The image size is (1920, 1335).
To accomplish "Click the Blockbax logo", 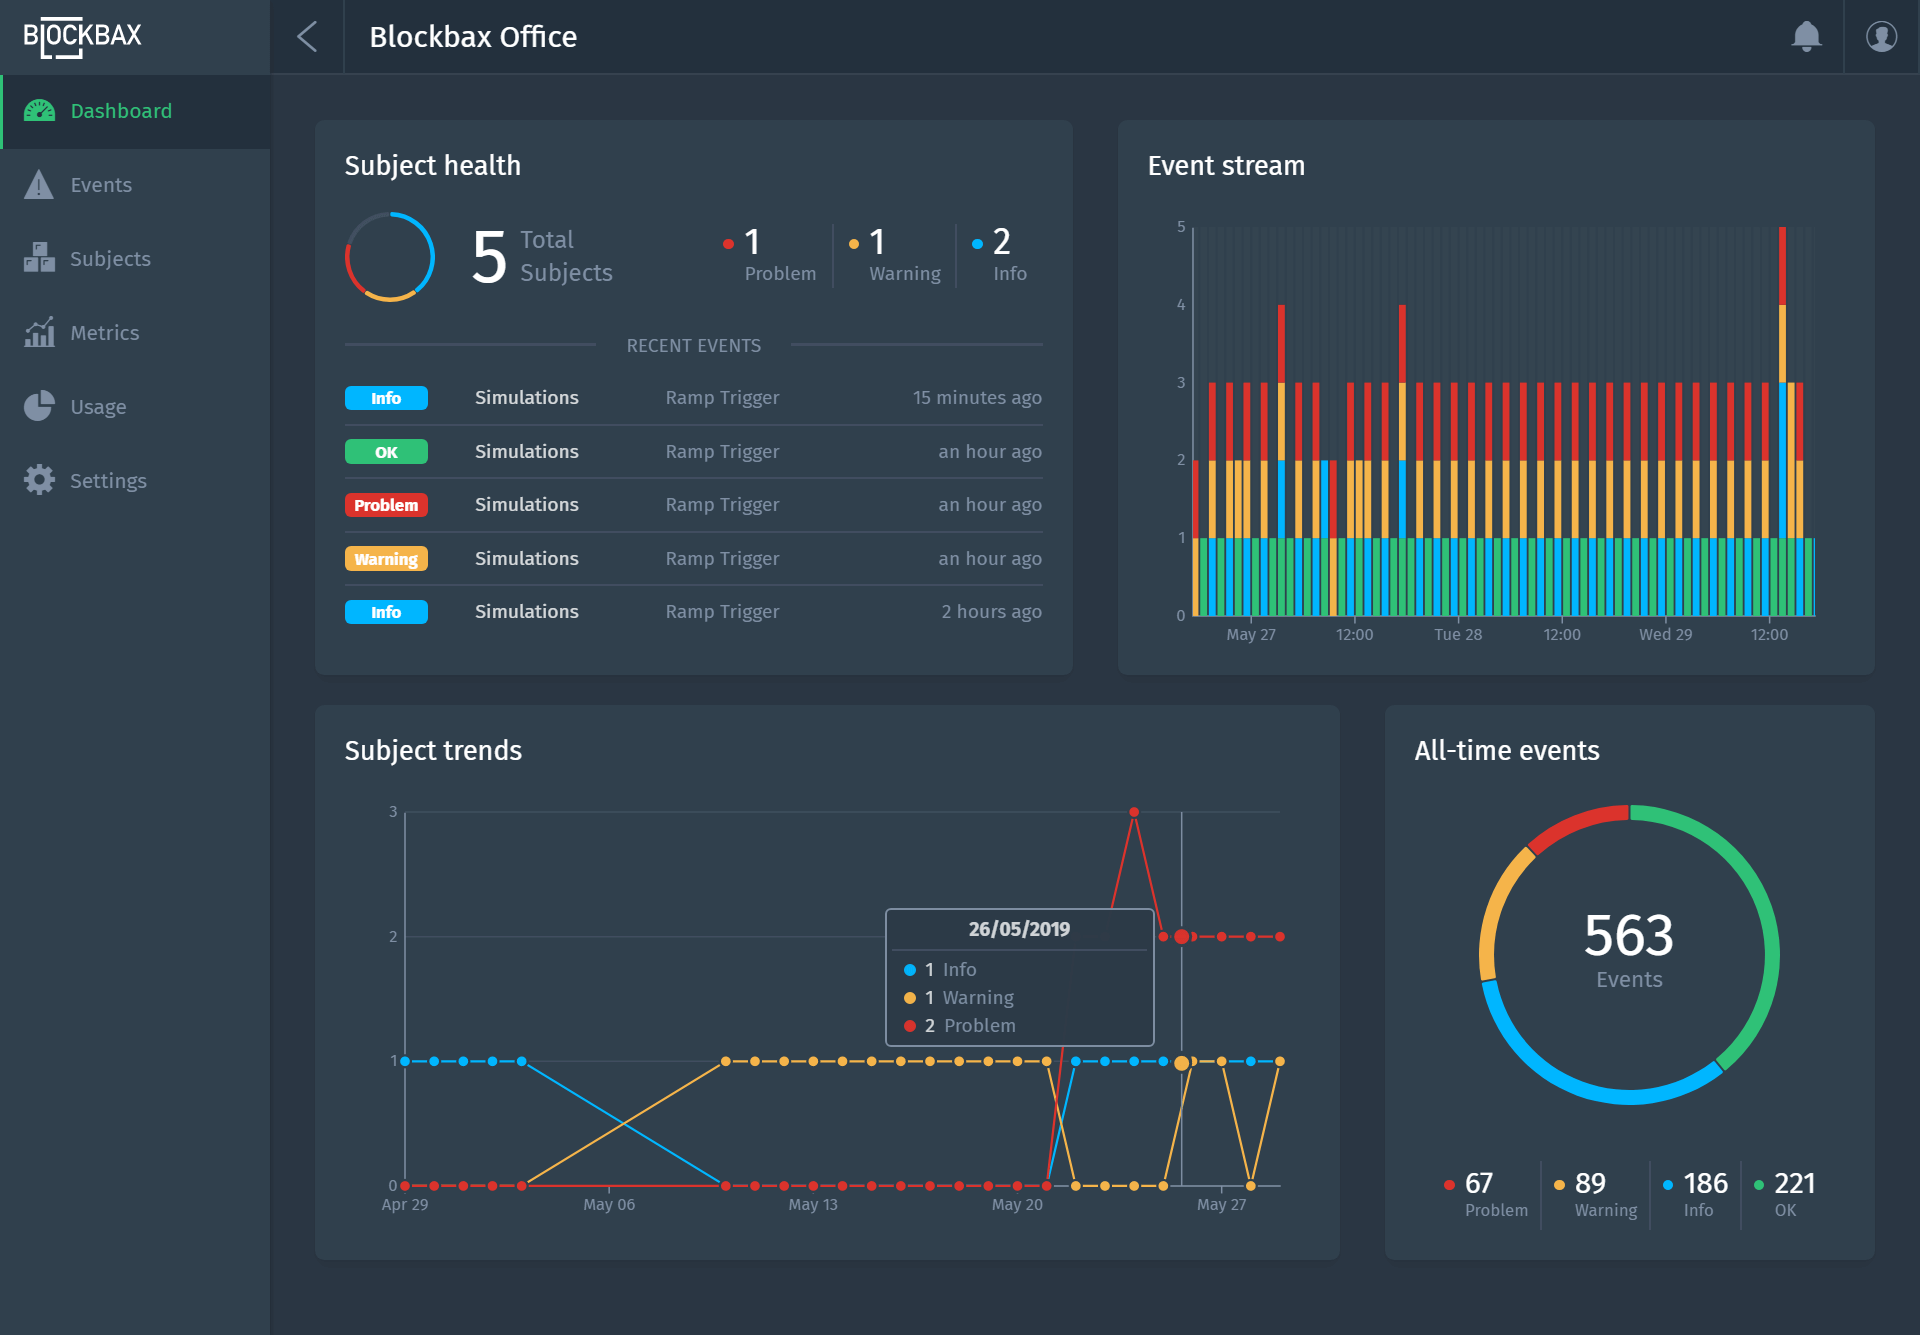I will pos(83,37).
